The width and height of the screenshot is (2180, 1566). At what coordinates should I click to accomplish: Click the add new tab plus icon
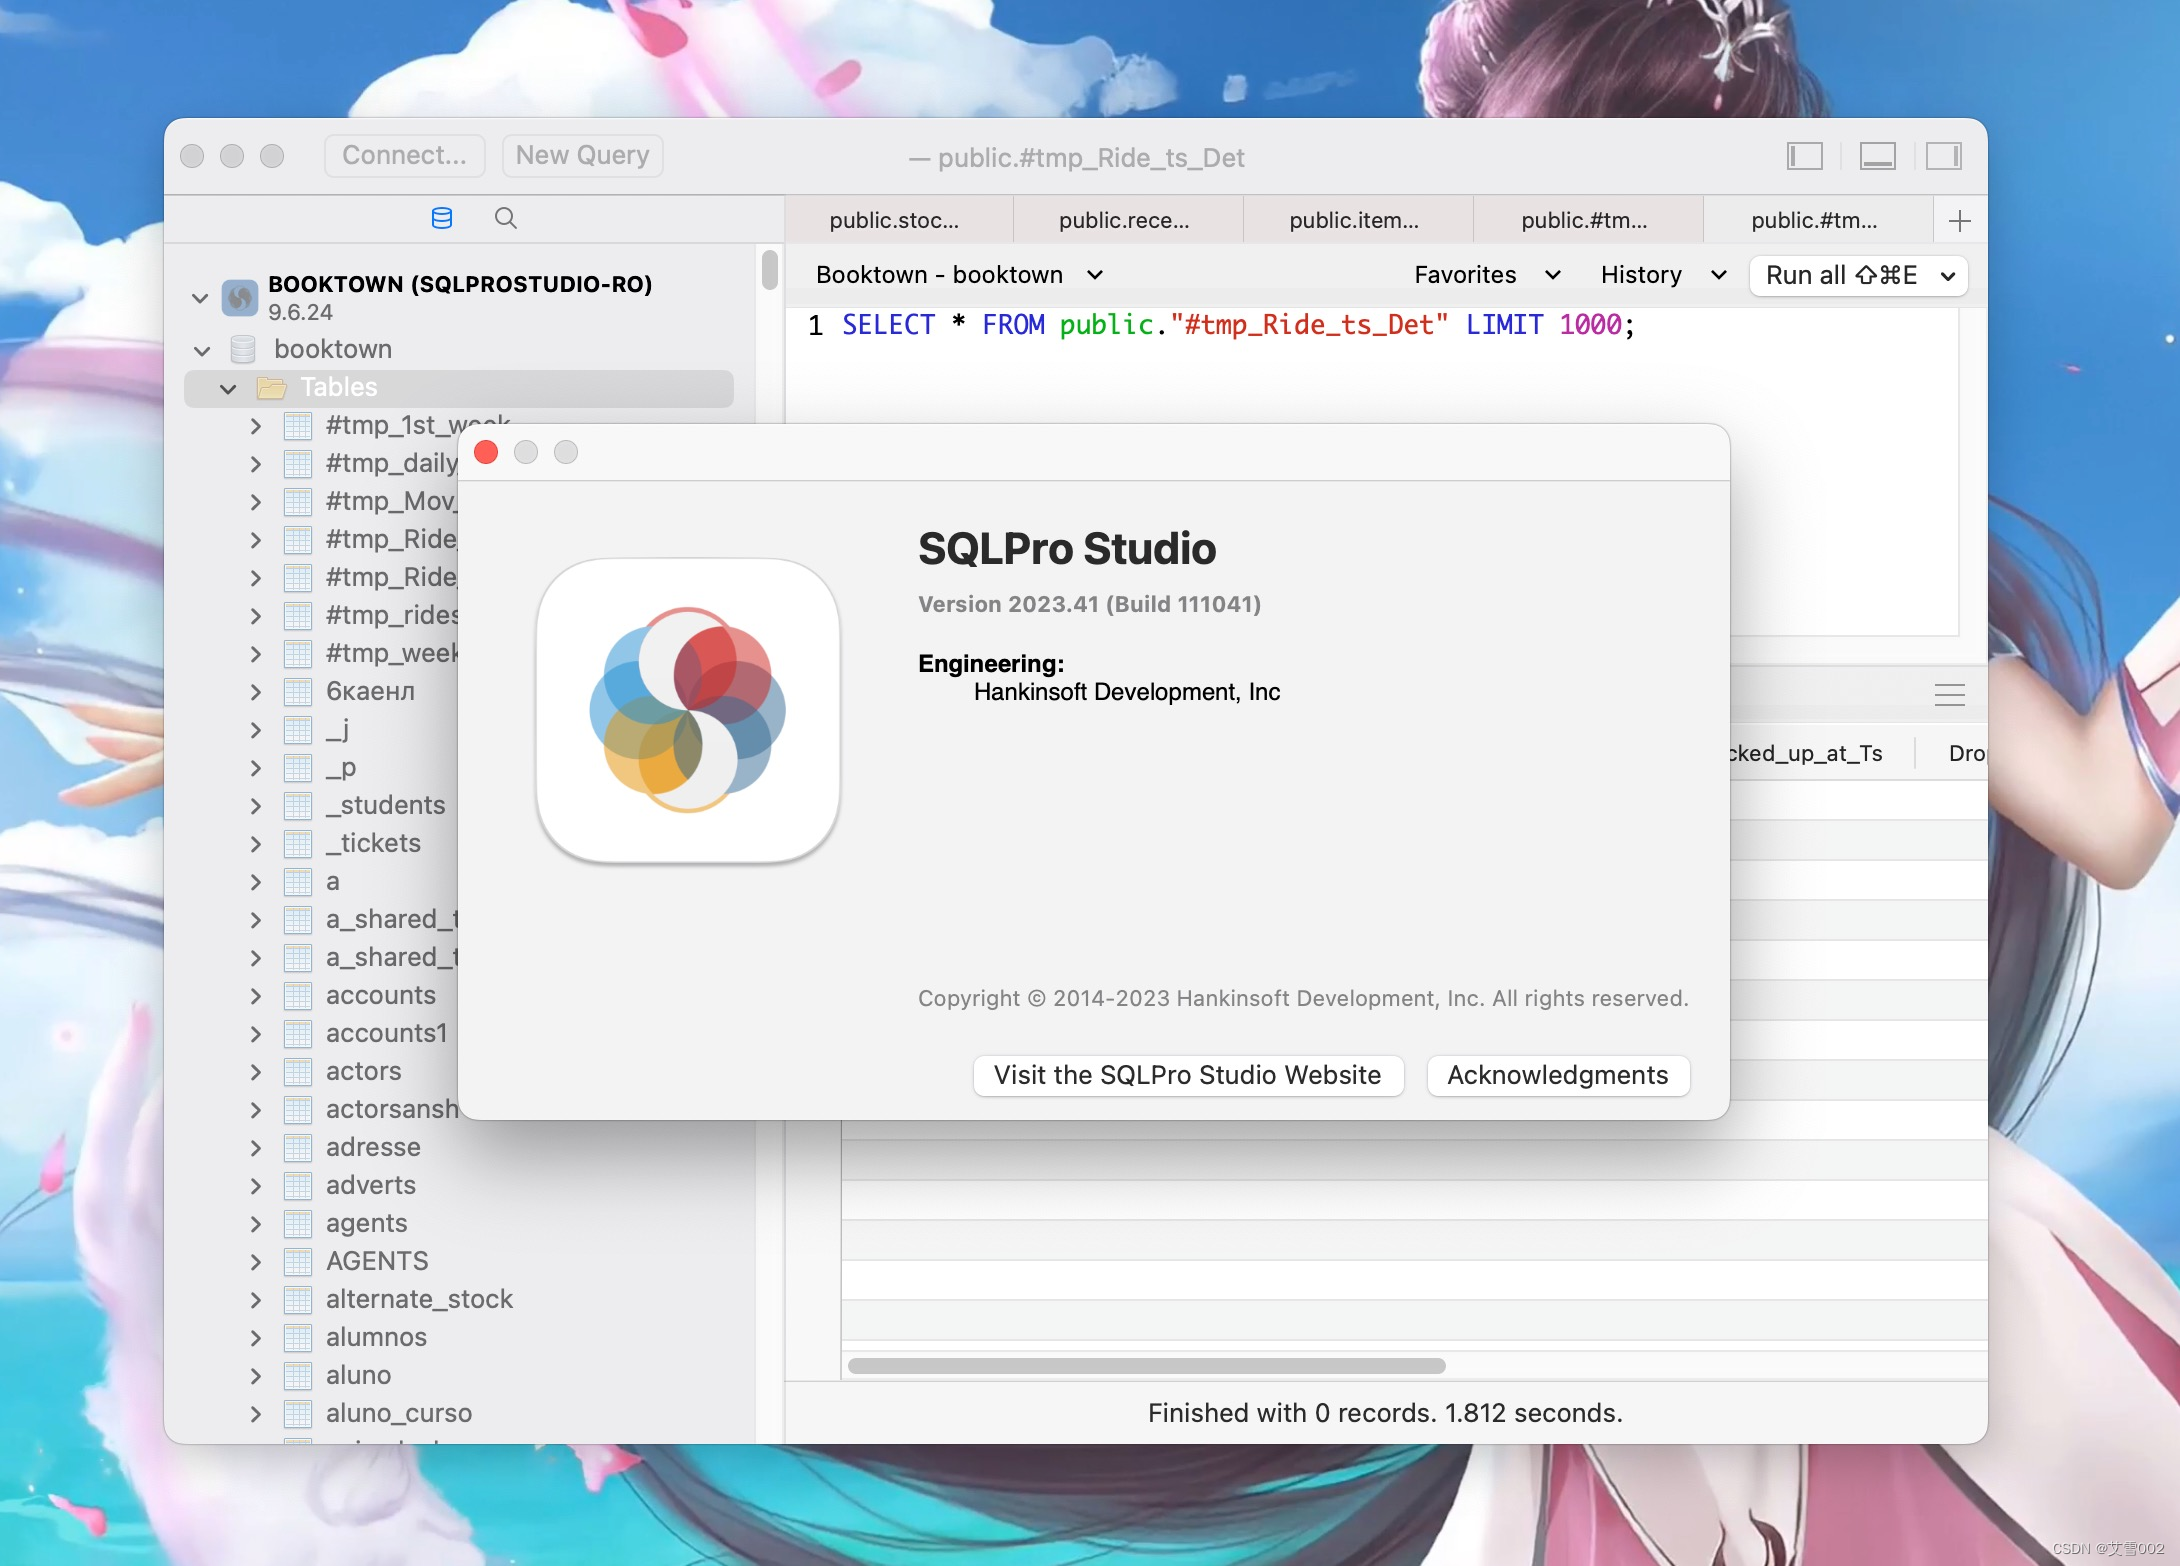pyautogui.click(x=1960, y=220)
